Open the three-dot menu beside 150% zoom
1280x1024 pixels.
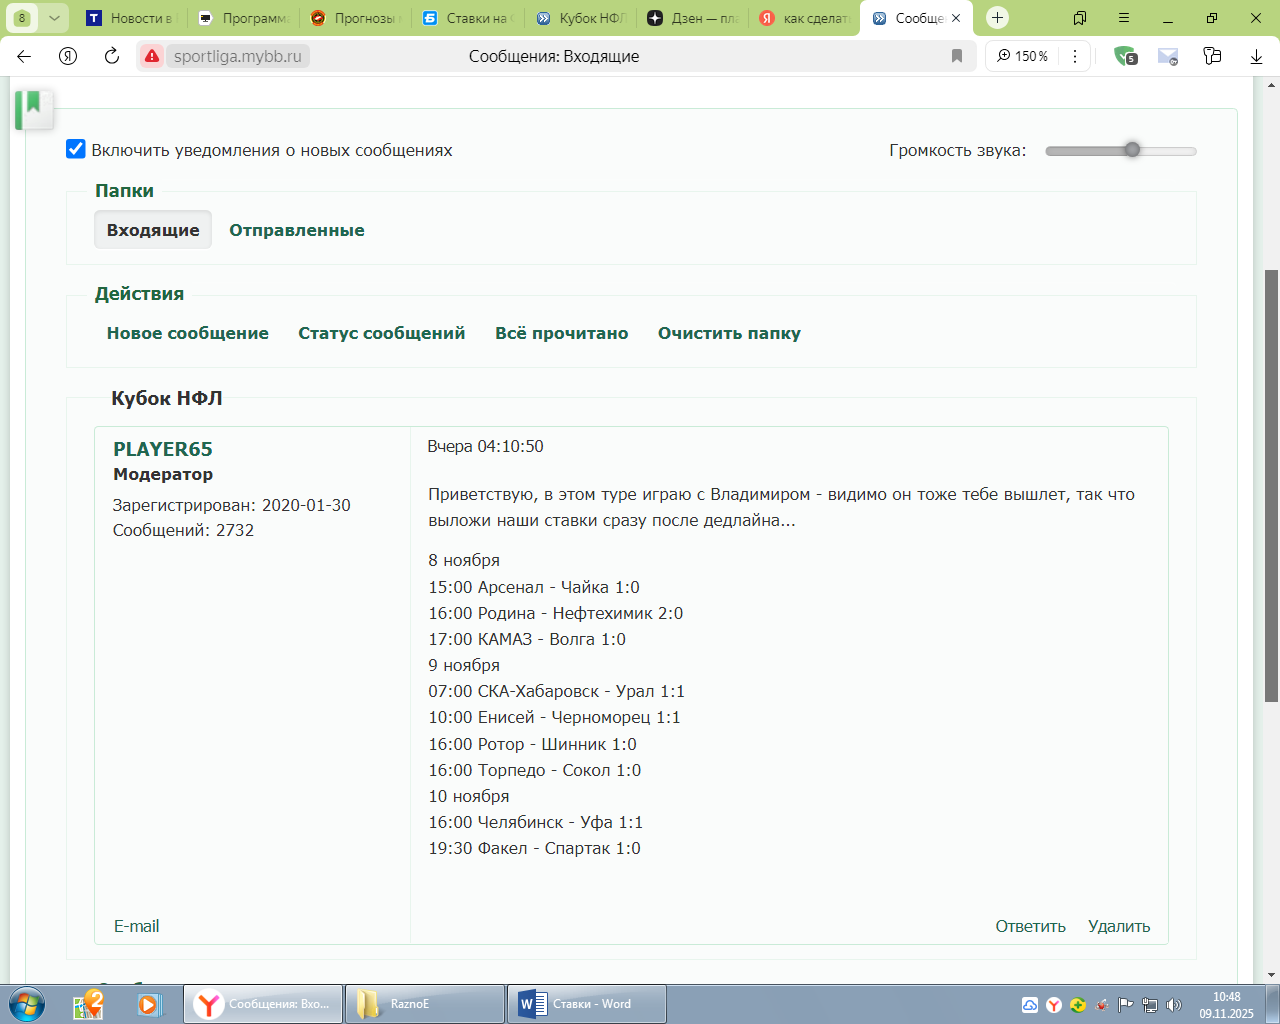1075,56
